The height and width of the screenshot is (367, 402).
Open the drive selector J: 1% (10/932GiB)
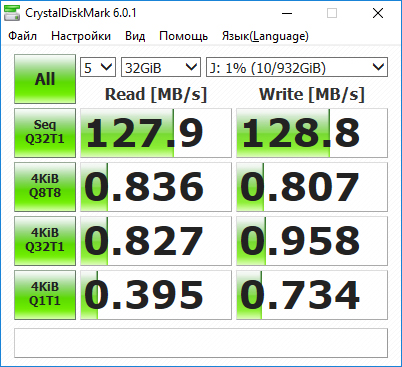[297, 67]
